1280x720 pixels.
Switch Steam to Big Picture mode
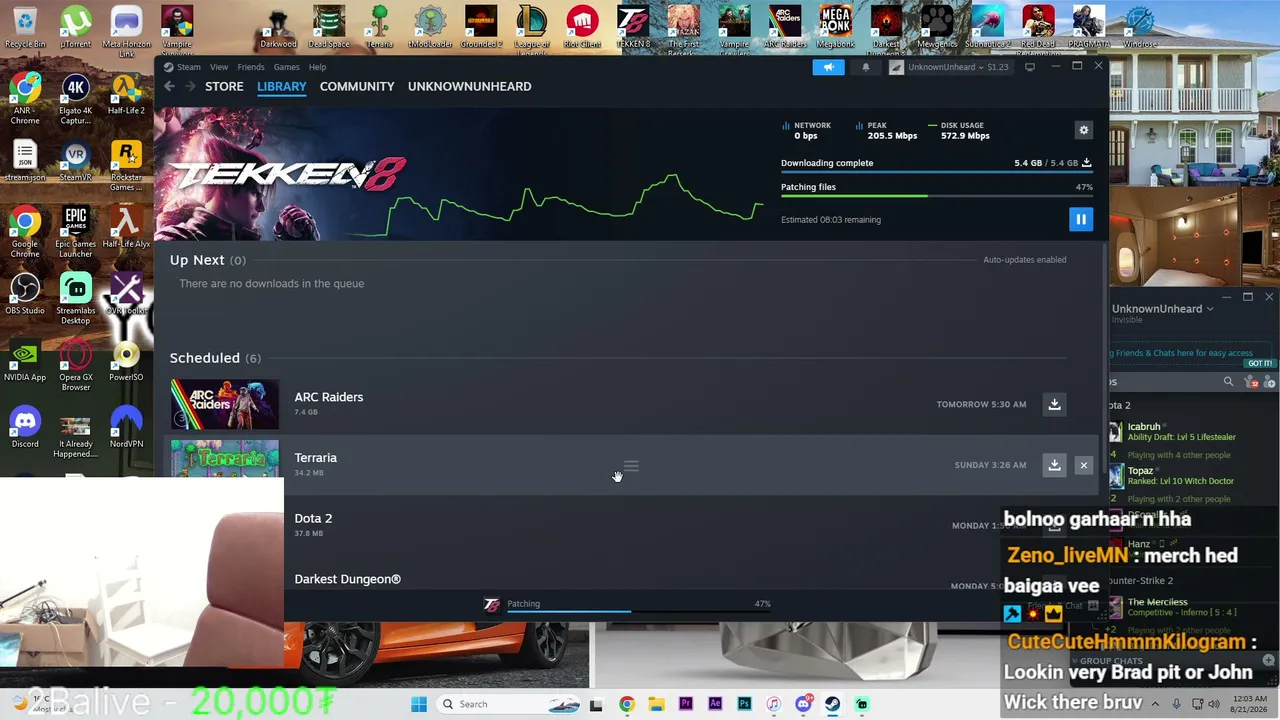point(1030,67)
